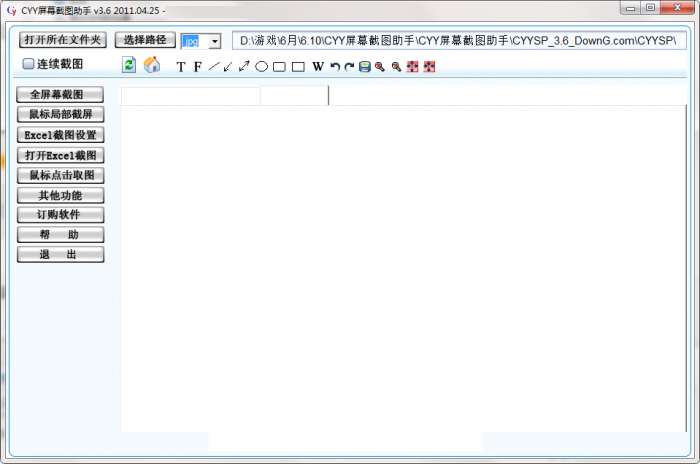Click the blank screenshot canvas area
Viewport: 700px width, 464px height.
[403, 268]
